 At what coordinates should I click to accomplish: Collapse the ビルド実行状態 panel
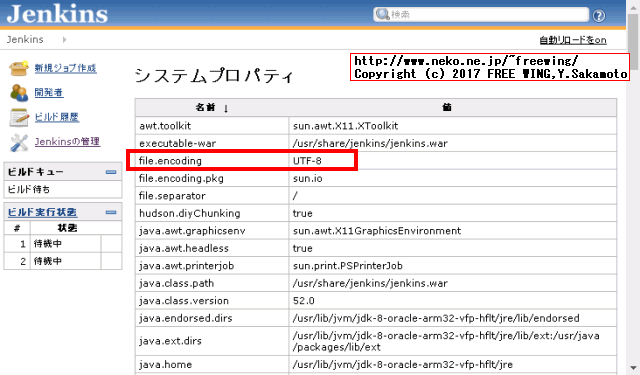(x=111, y=212)
